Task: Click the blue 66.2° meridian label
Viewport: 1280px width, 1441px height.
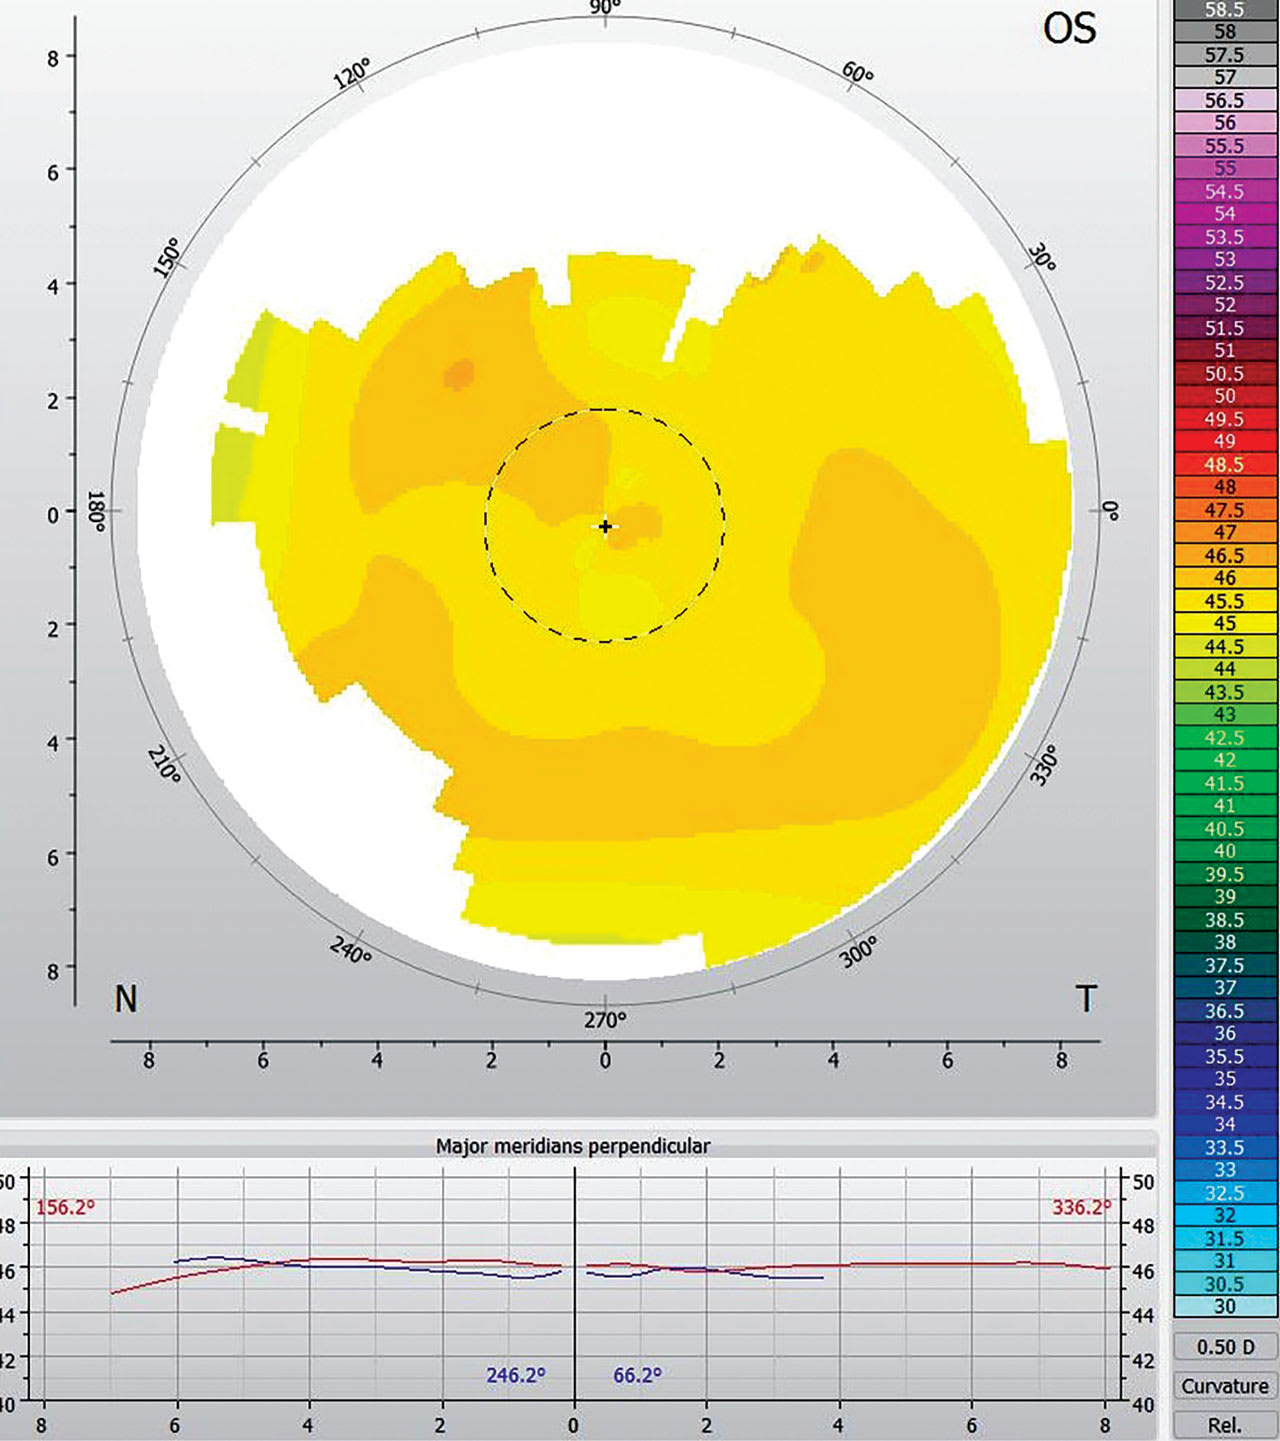Action: pyautogui.click(x=637, y=1375)
